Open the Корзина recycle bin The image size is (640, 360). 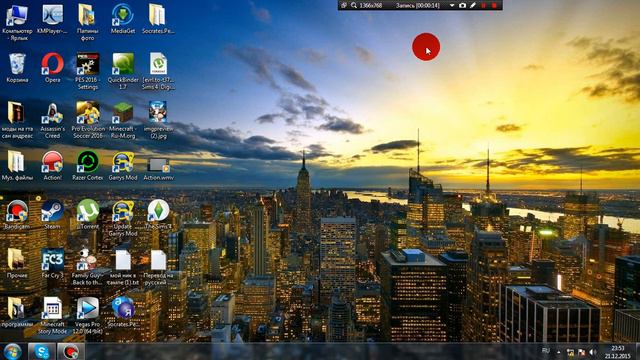point(17,64)
